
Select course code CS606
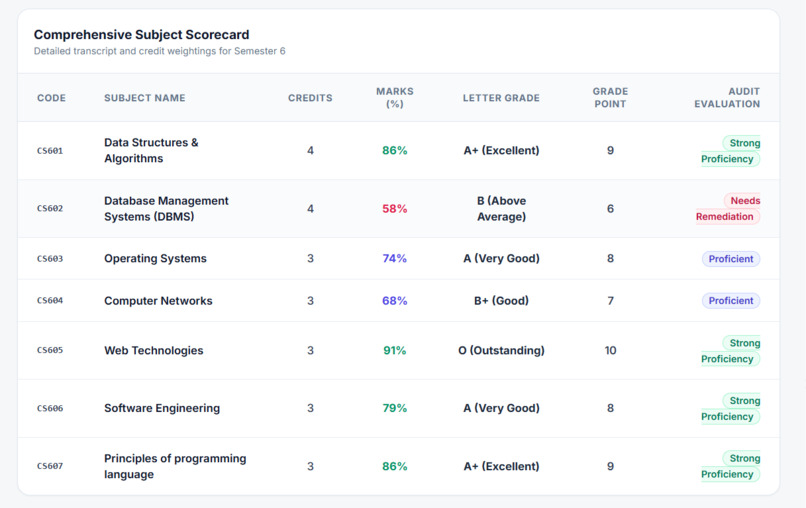[50, 408]
